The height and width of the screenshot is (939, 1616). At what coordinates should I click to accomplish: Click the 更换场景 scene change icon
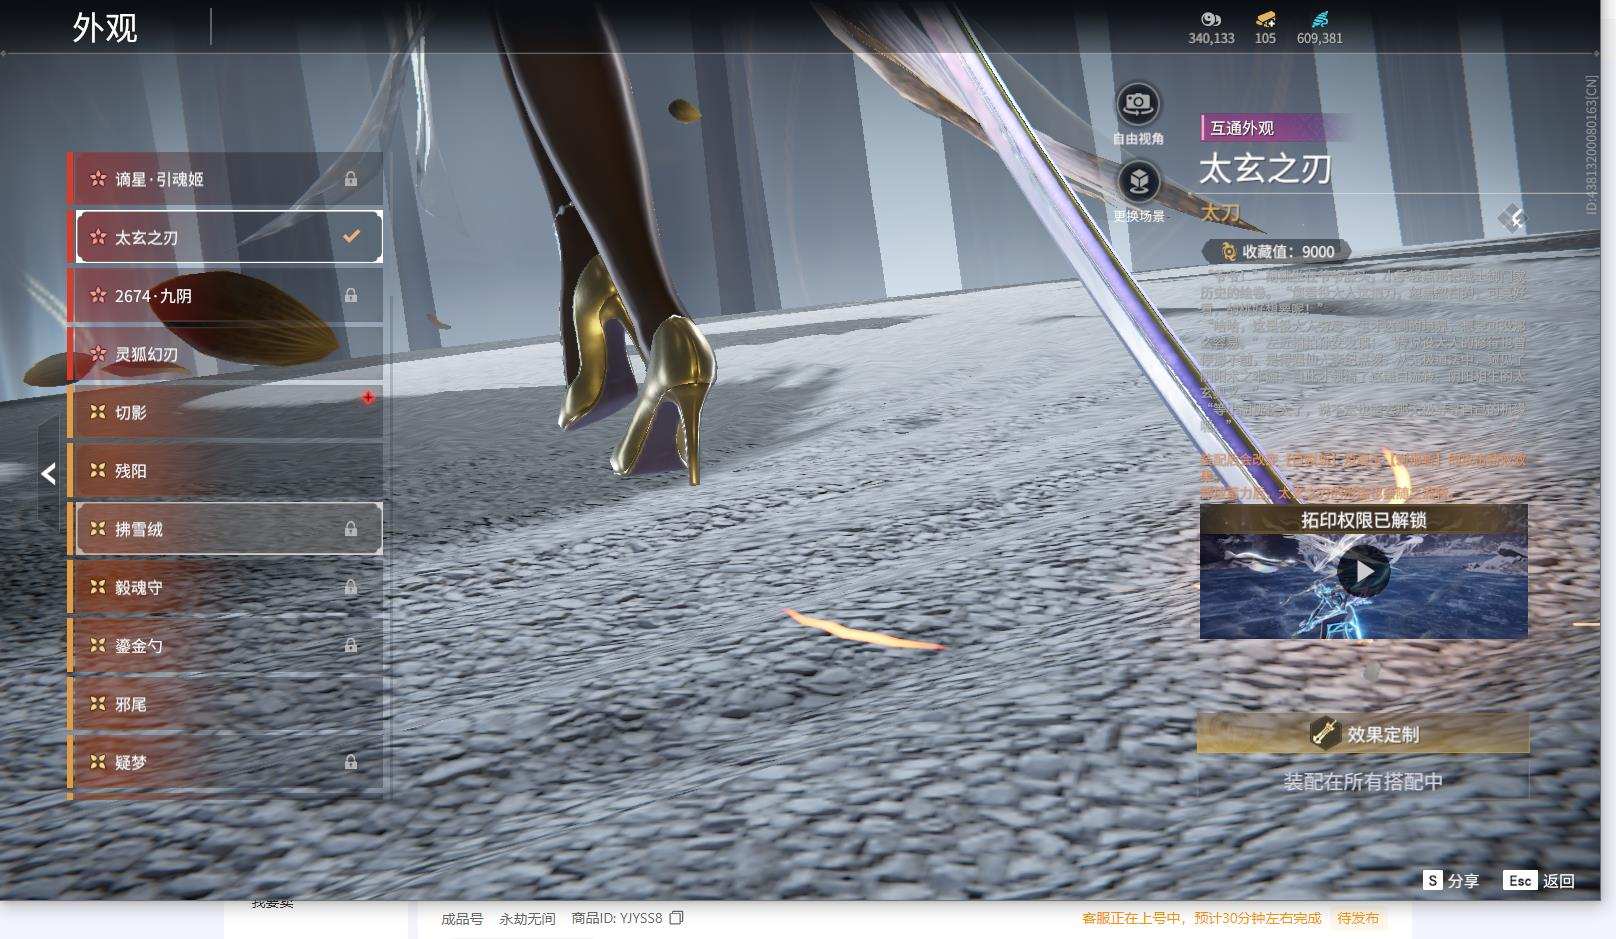(x=1138, y=182)
